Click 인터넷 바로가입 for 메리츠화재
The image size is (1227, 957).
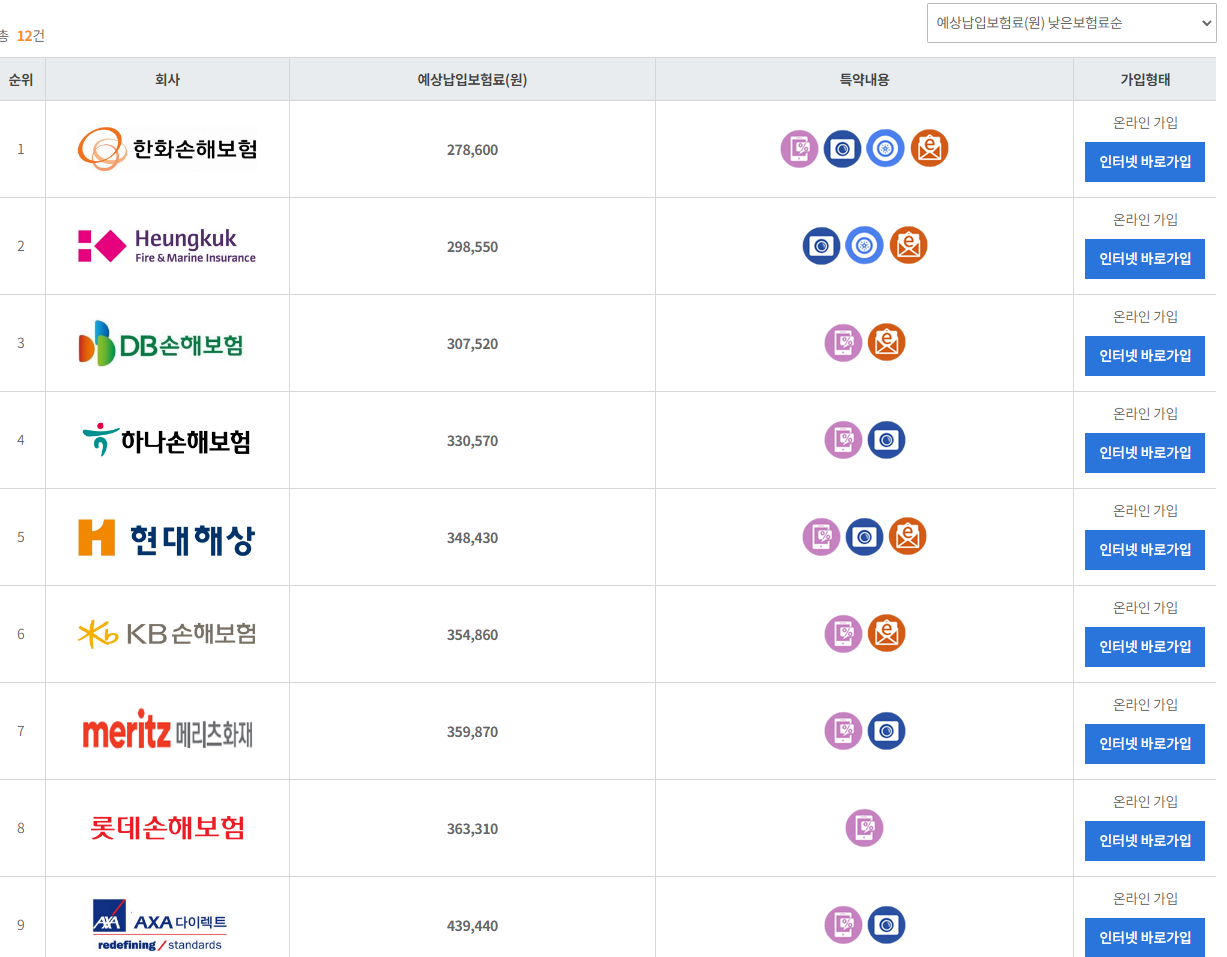[x=1145, y=744]
